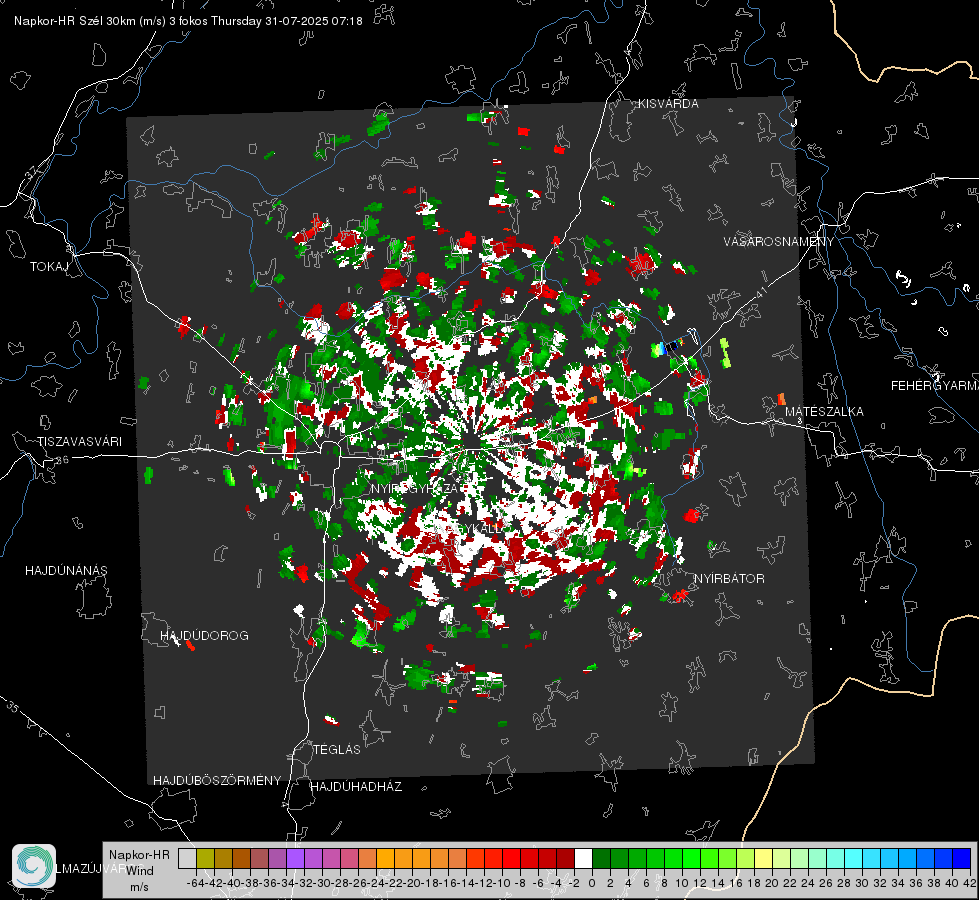Pick the olive swatch at -64 m/s
The image size is (979, 900).
pyautogui.click(x=205, y=858)
